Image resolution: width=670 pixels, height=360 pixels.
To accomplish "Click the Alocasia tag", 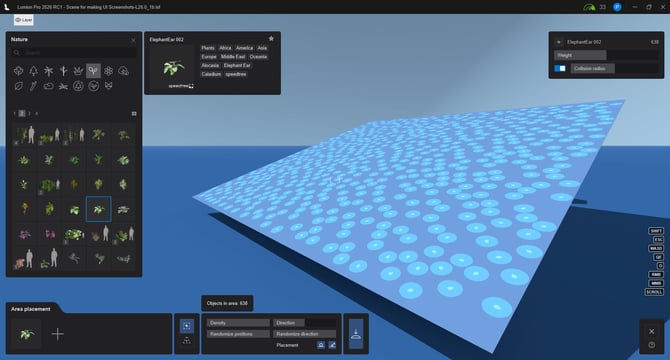I will click(210, 65).
